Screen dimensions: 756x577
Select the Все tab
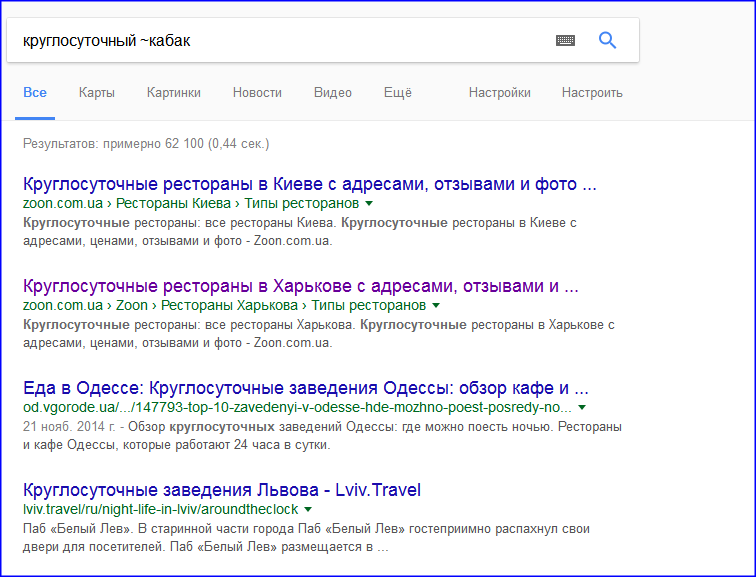35,93
